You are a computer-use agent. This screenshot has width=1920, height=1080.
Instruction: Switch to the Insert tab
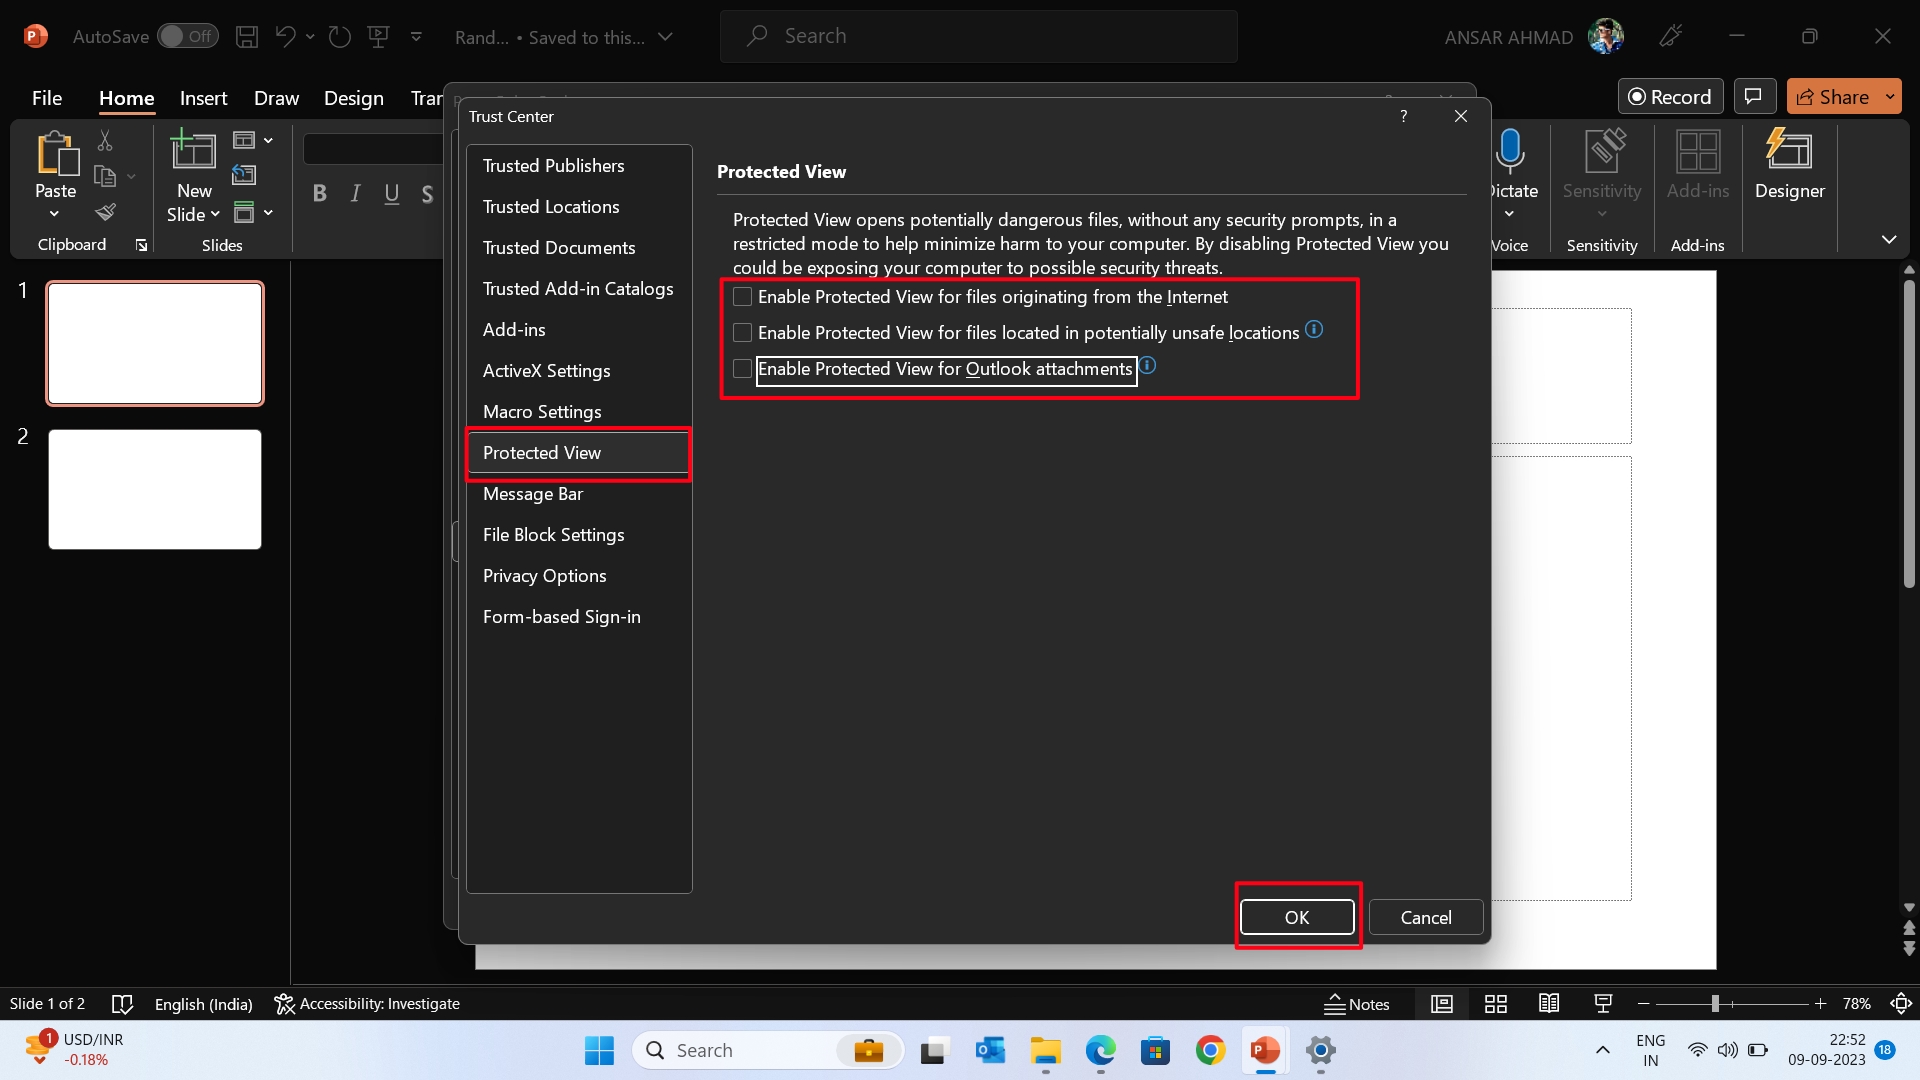[203, 98]
